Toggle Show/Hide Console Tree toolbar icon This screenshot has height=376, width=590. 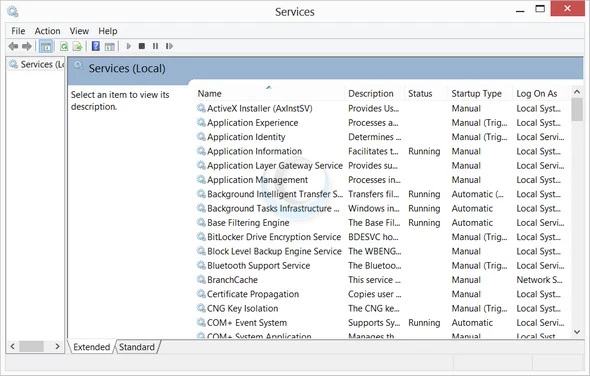[46, 46]
